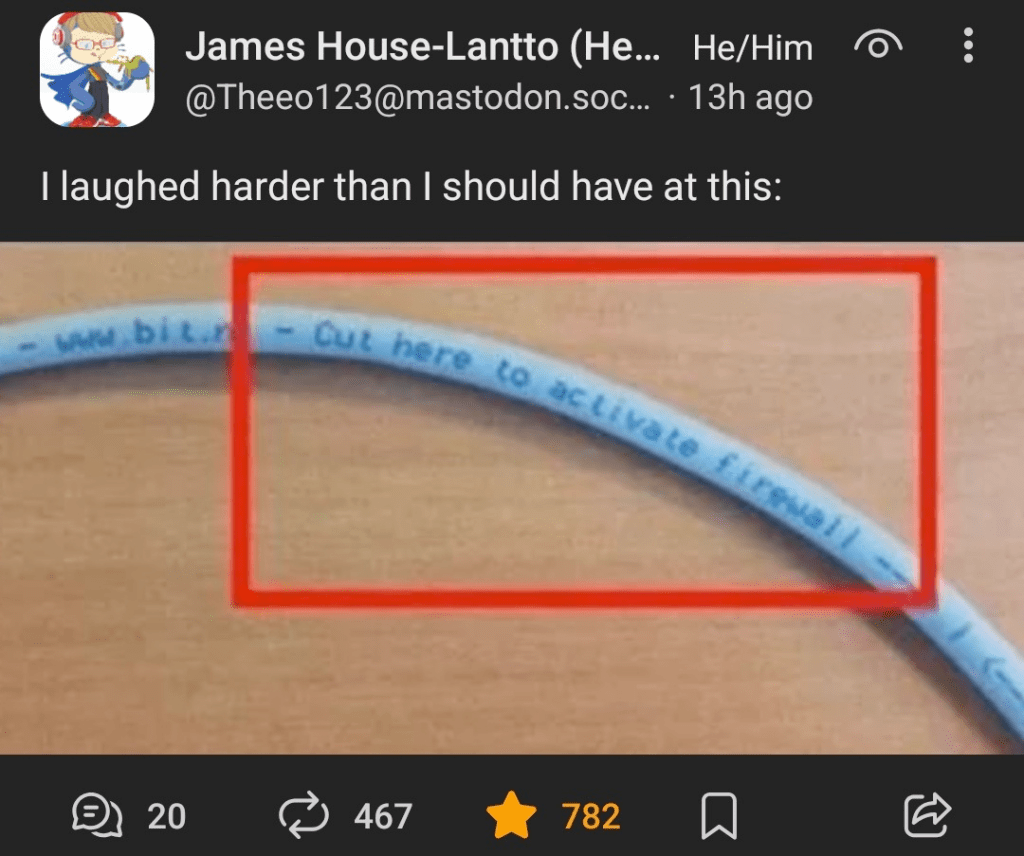Click the red rectangle's top border in photo

tap(584, 264)
